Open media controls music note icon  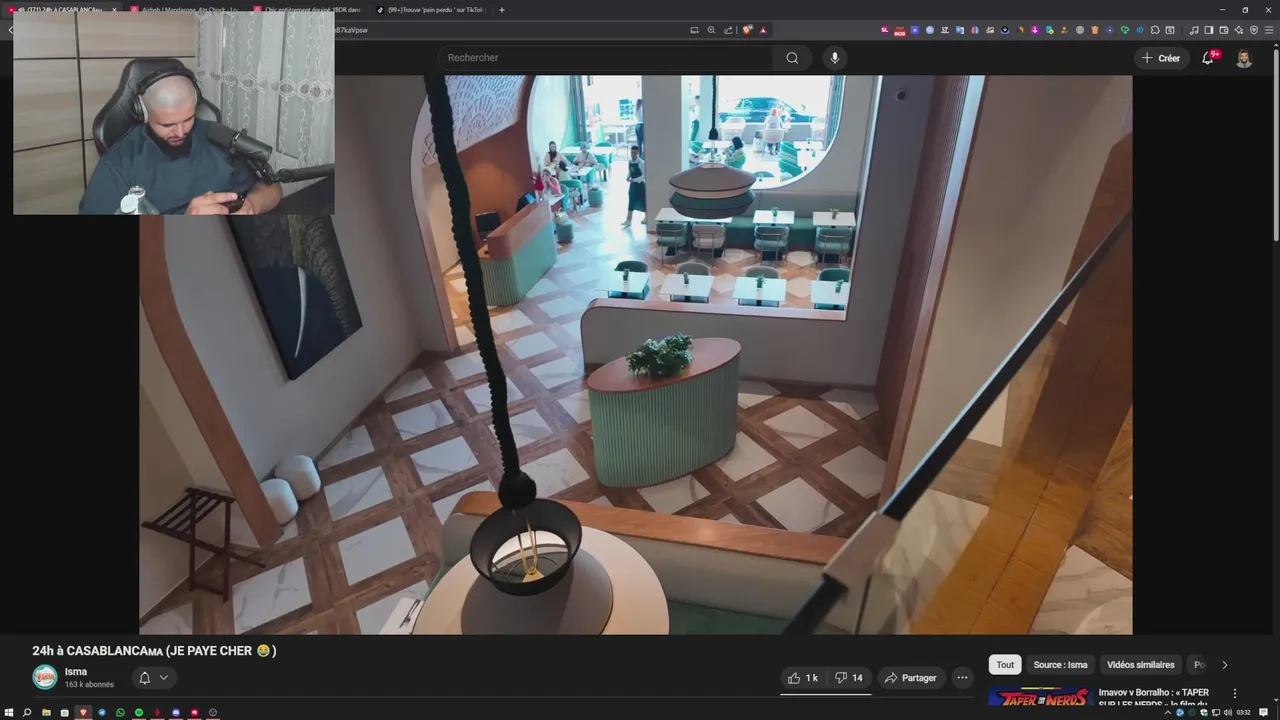click(1194, 30)
